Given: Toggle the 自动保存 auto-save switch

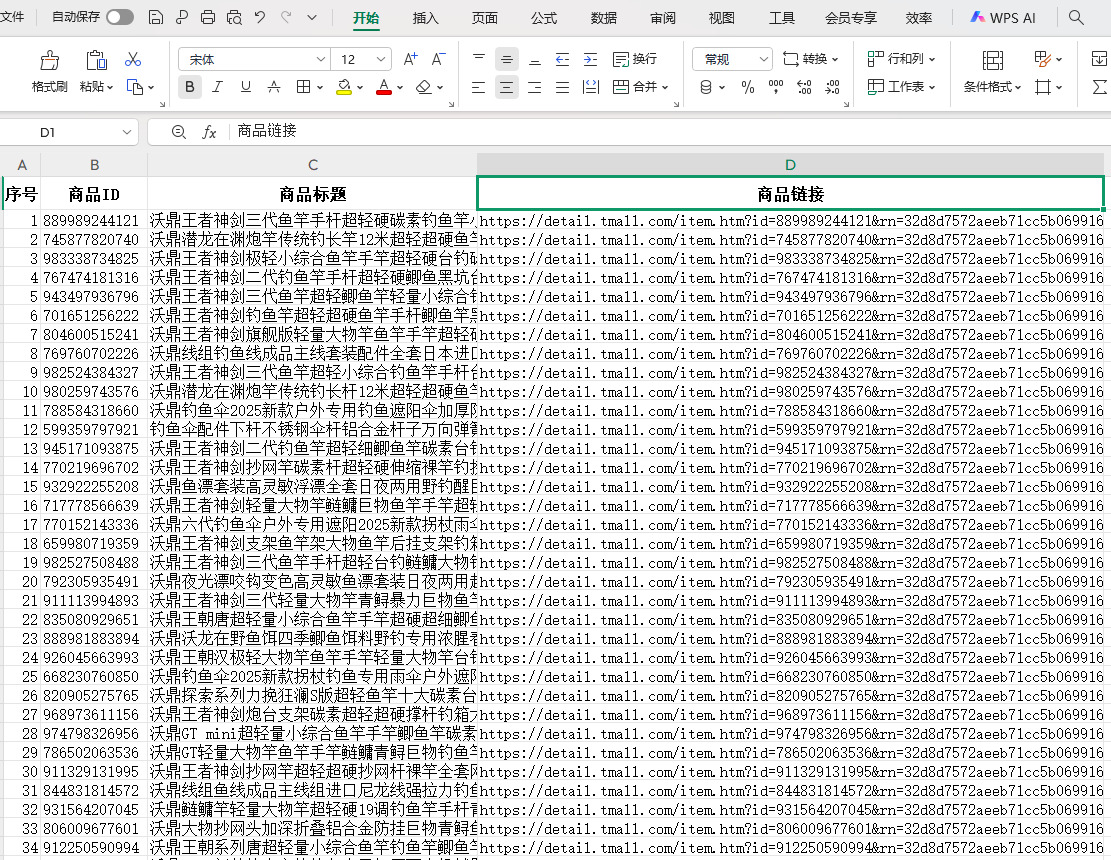Looking at the screenshot, I should 120,18.
